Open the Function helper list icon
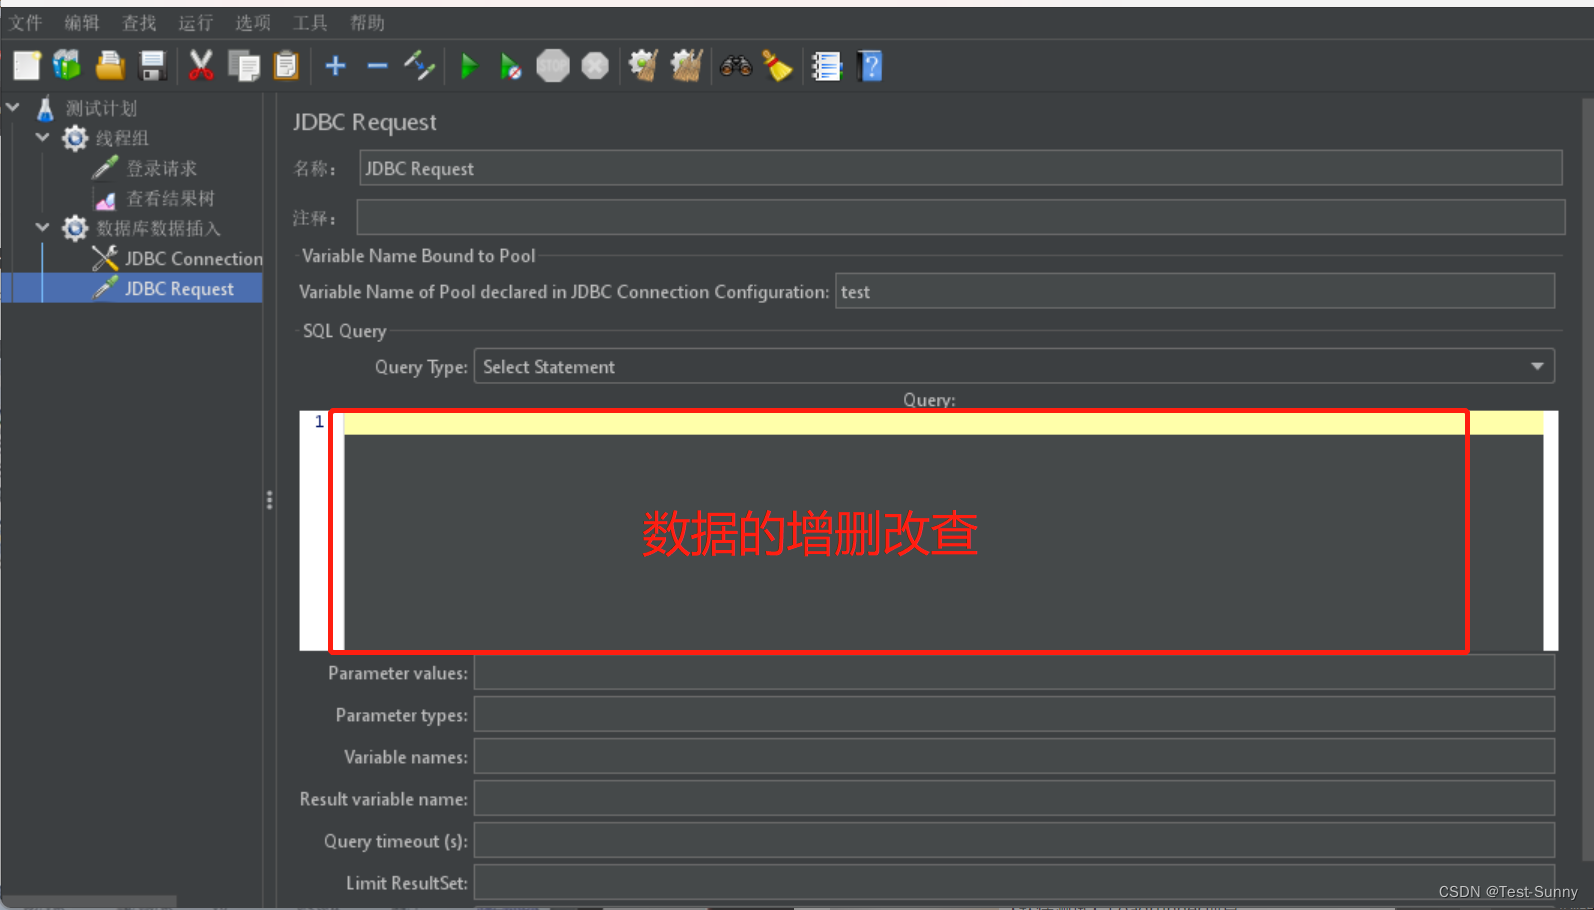The height and width of the screenshot is (910, 1594). (x=826, y=66)
